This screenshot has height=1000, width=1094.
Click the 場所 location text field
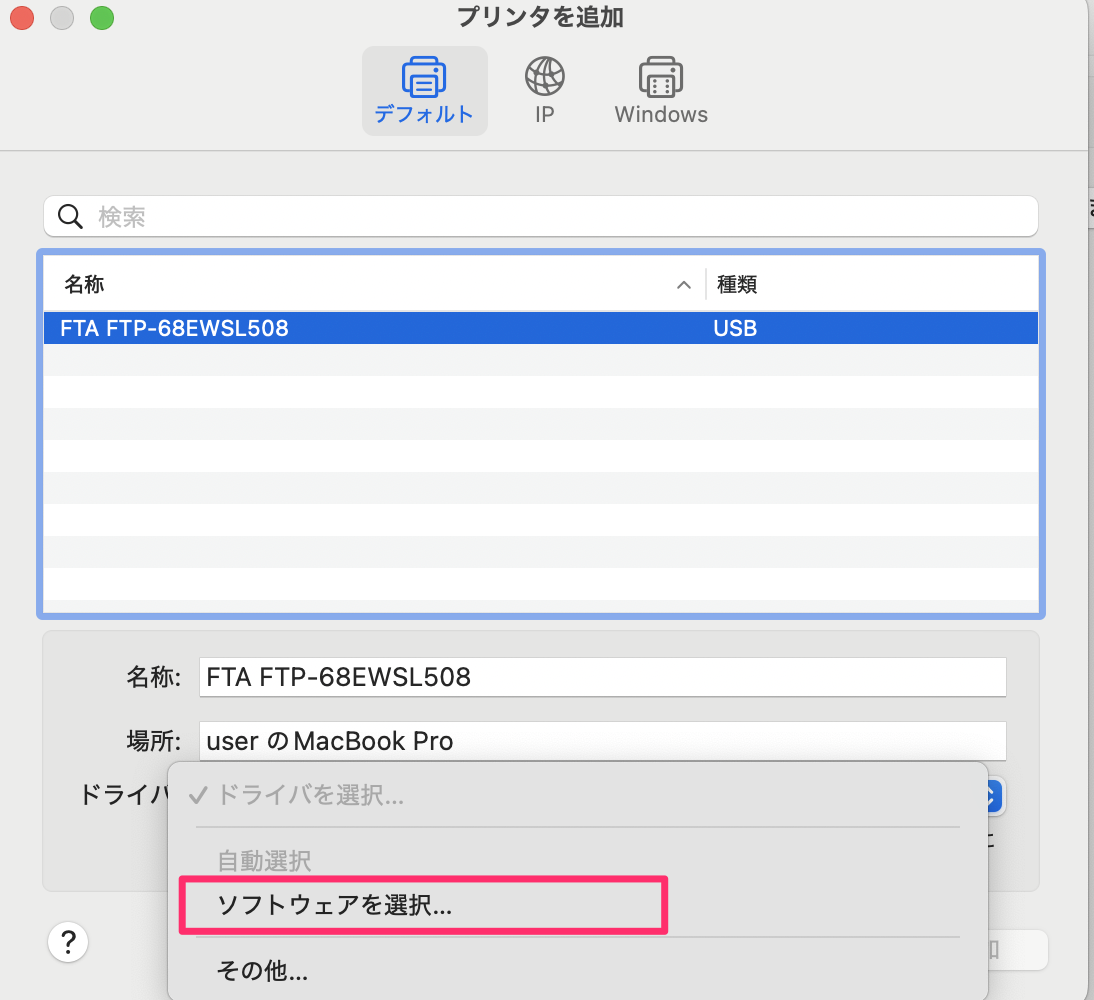pyautogui.click(x=602, y=741)
